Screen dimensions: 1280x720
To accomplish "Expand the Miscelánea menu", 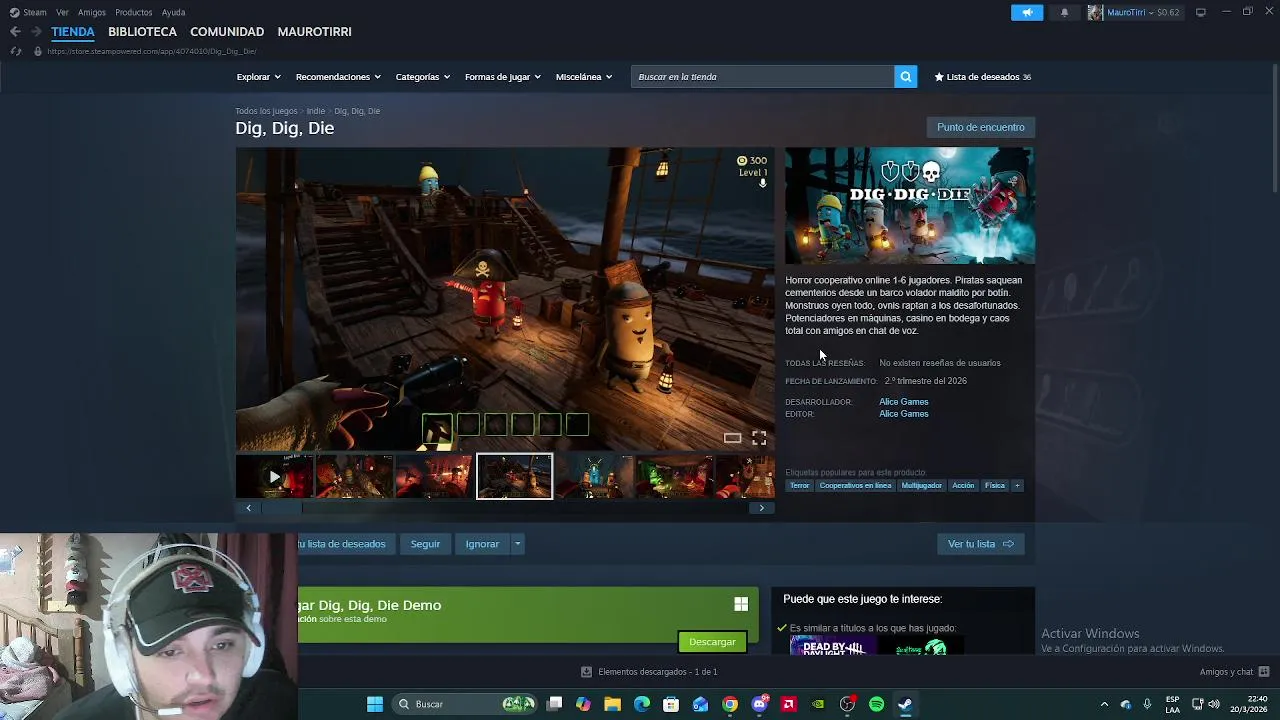I will click(583, 77).
